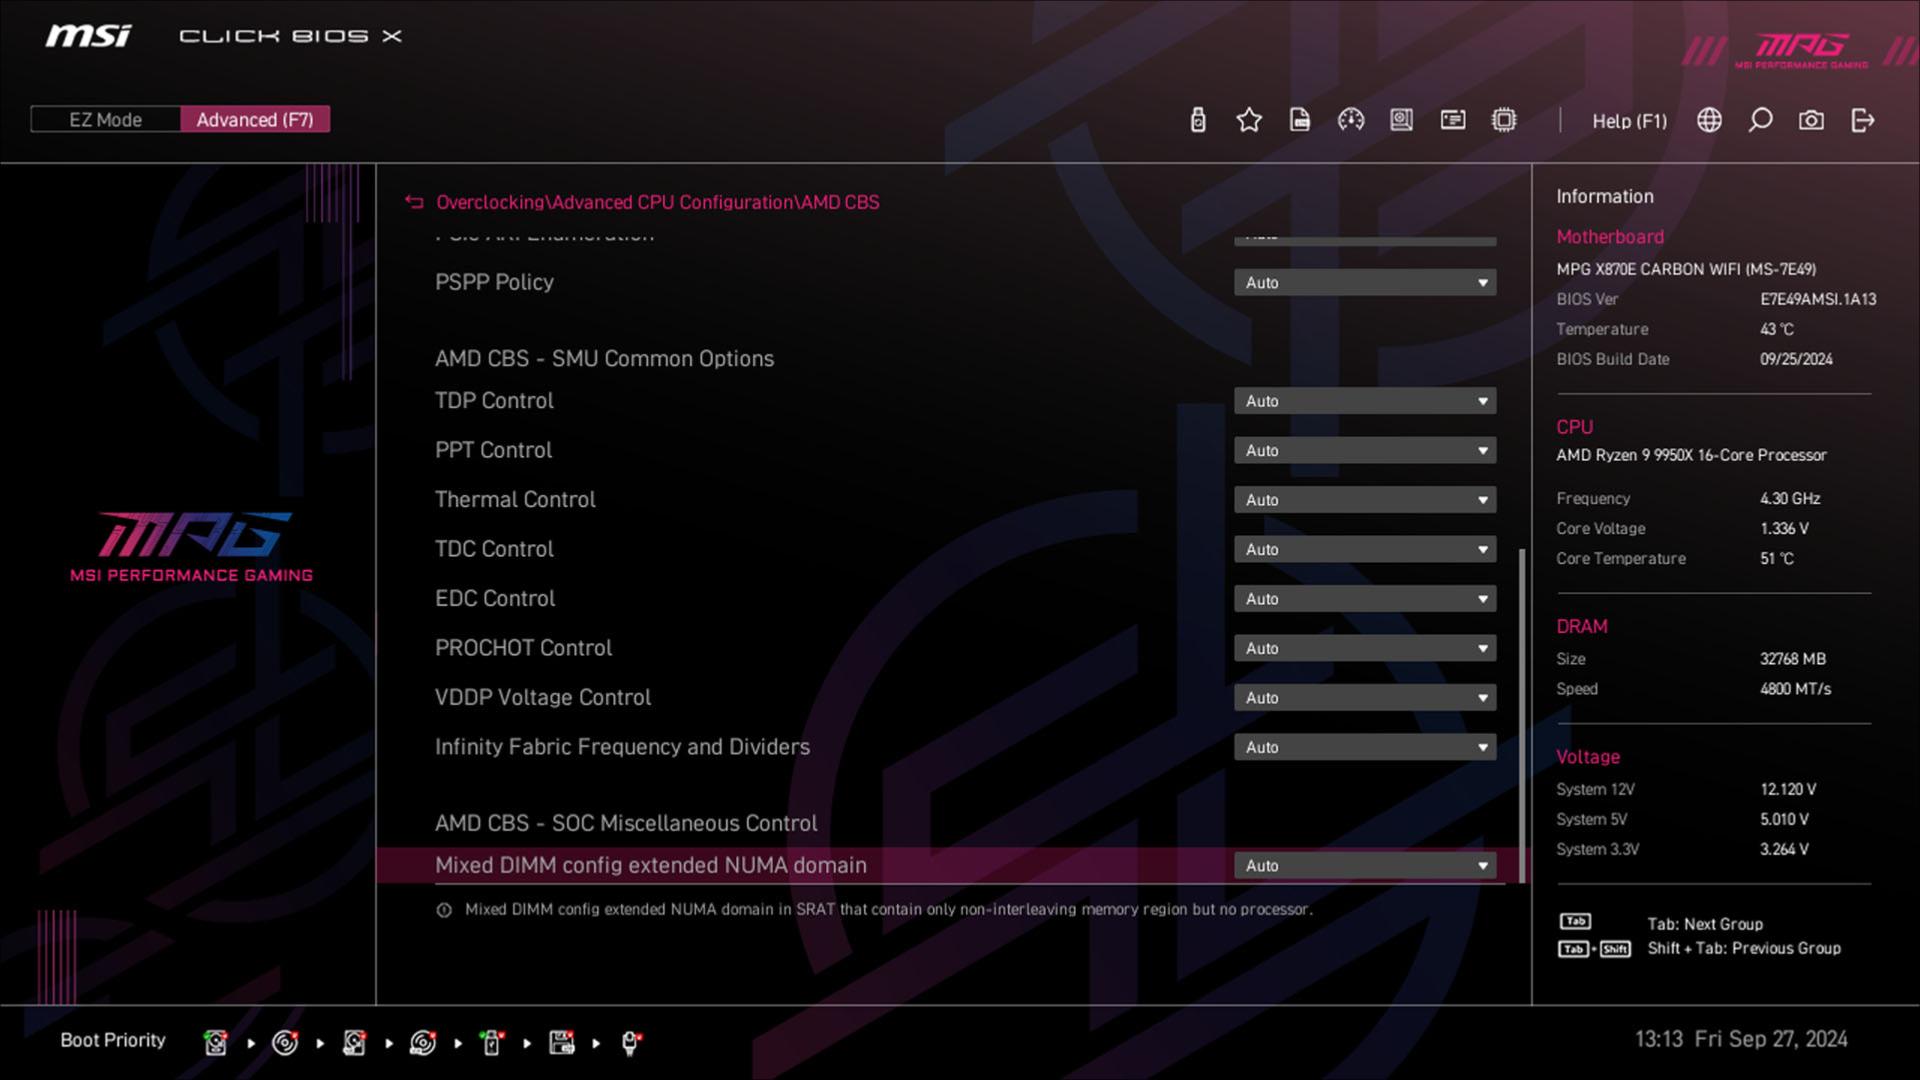Click the exit BIOS icon
The width and height of the screenshot is (1920, 1080).
click(x=1862, y=120)
